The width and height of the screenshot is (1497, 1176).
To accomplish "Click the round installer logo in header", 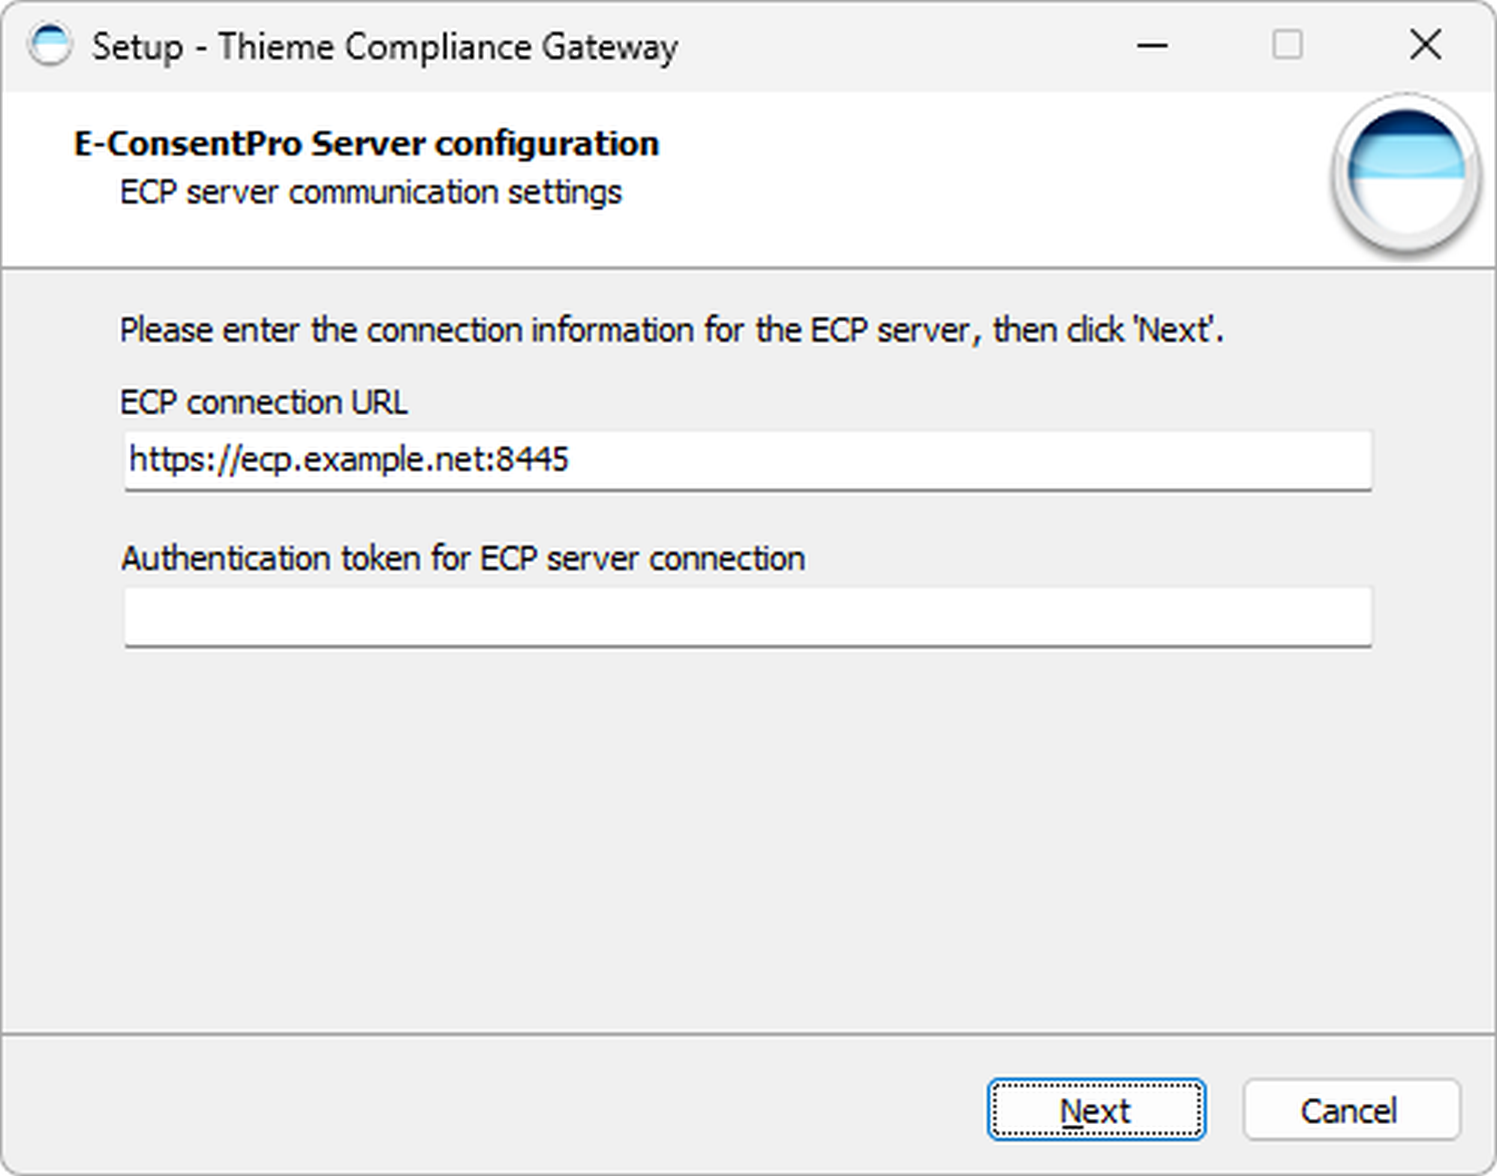I will (1405, 172).
